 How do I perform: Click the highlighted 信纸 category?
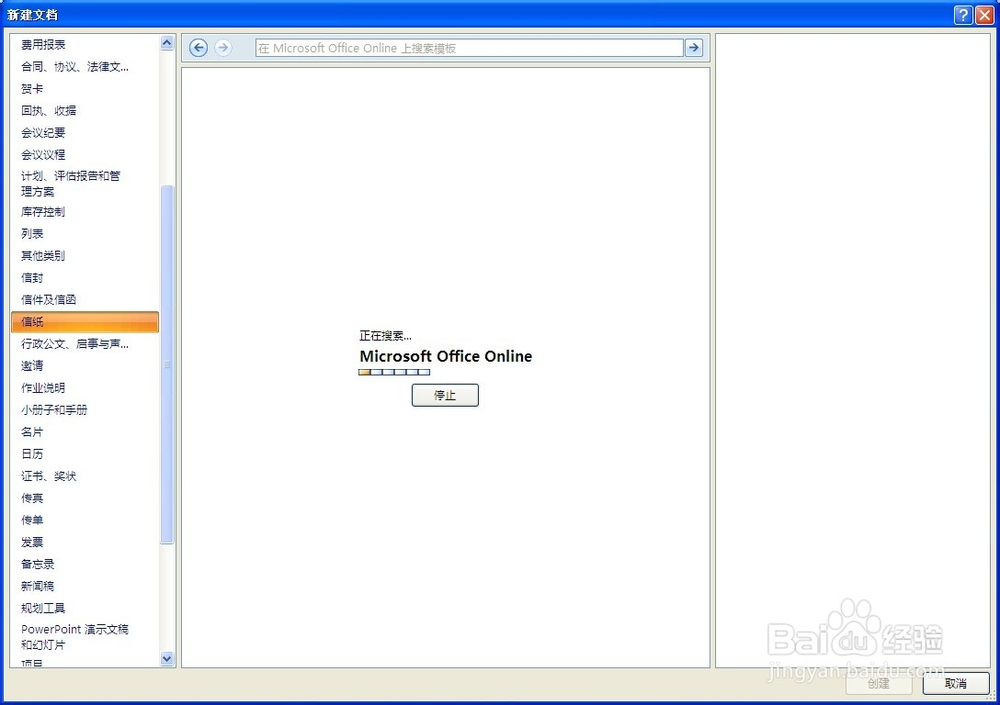pyautogui.click(x=85, y=322)
